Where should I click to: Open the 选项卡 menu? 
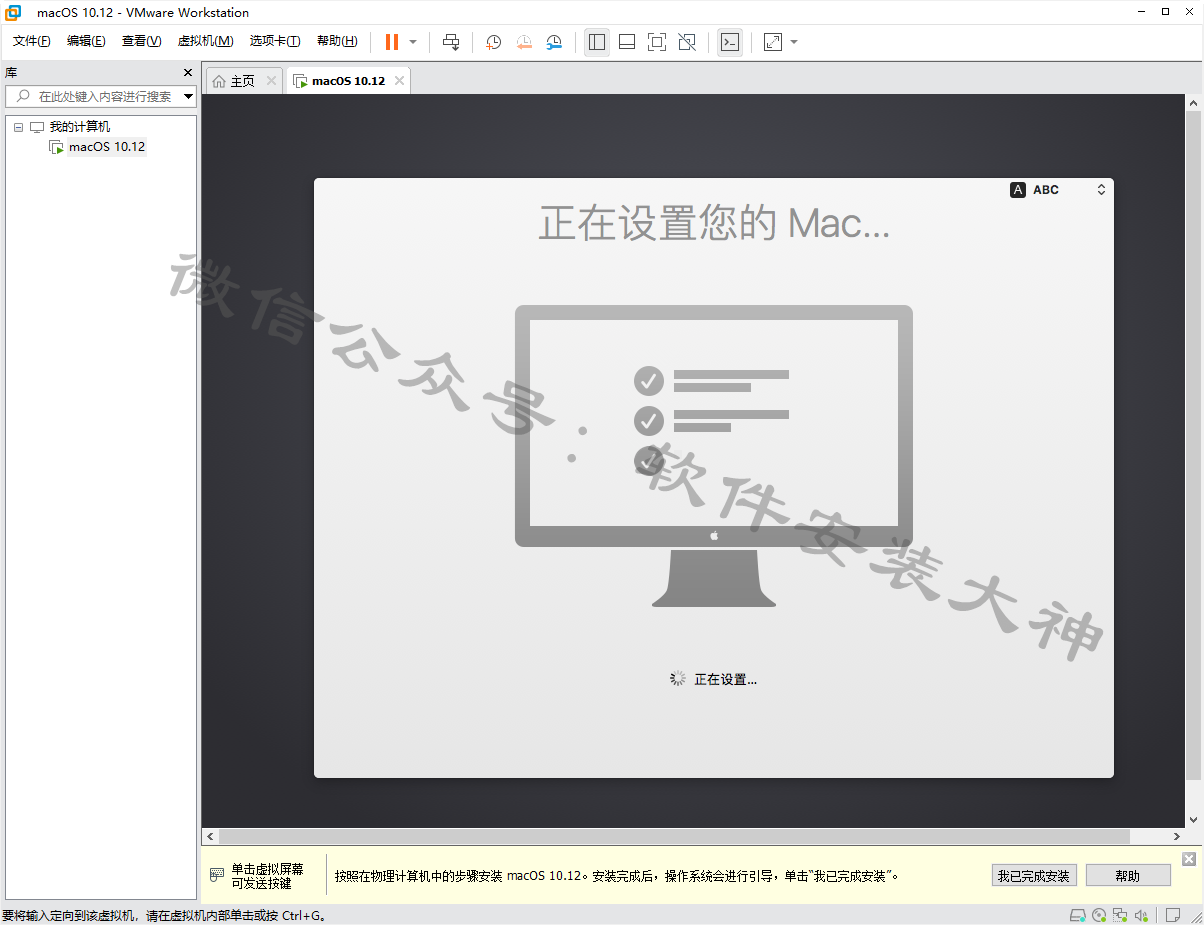pos(275,41)
